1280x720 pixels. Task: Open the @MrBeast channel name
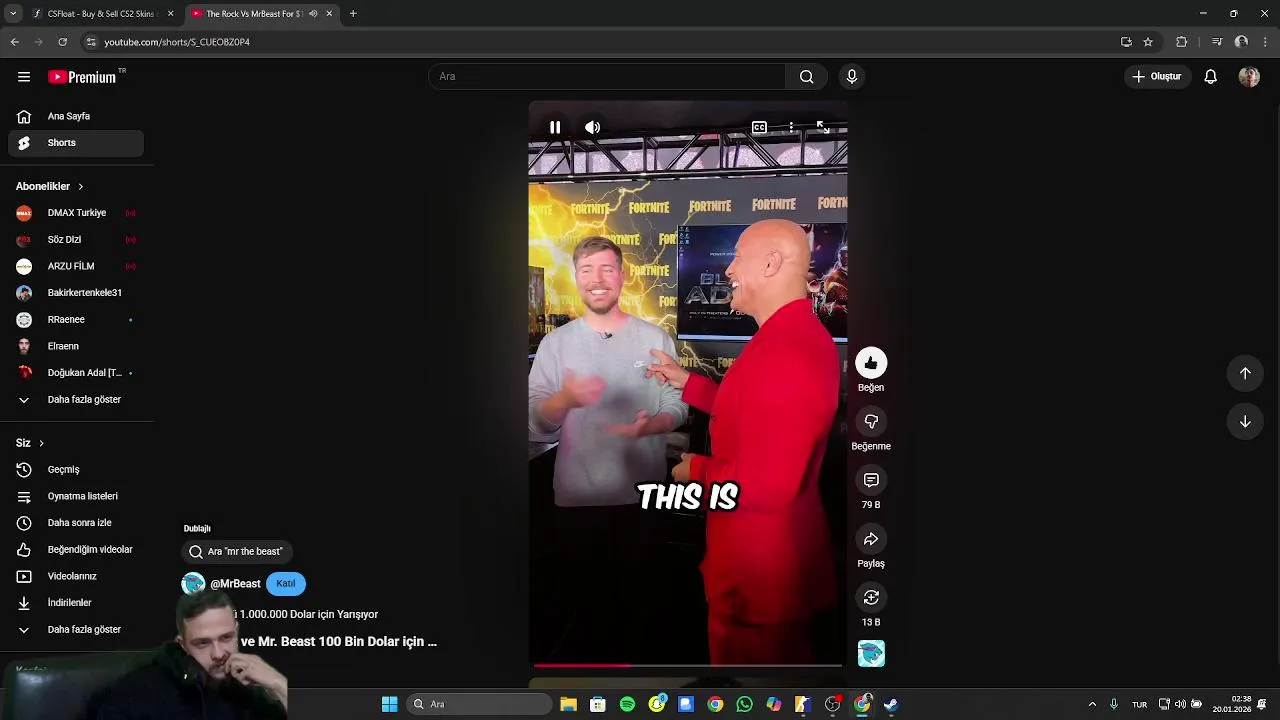[x=235, y=584]
